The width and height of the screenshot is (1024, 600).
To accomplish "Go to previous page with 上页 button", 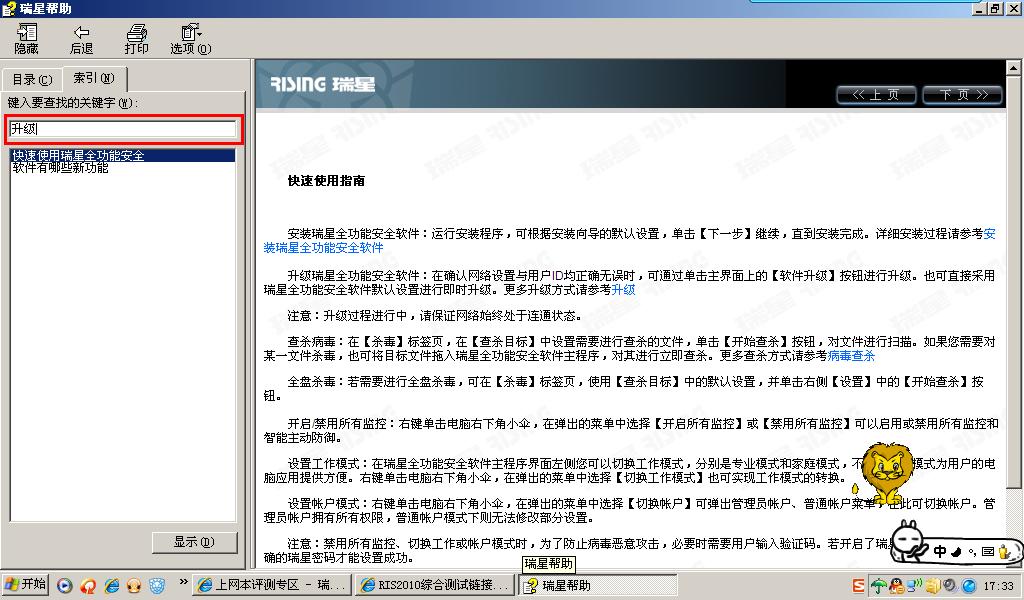I will pos(876,95).
